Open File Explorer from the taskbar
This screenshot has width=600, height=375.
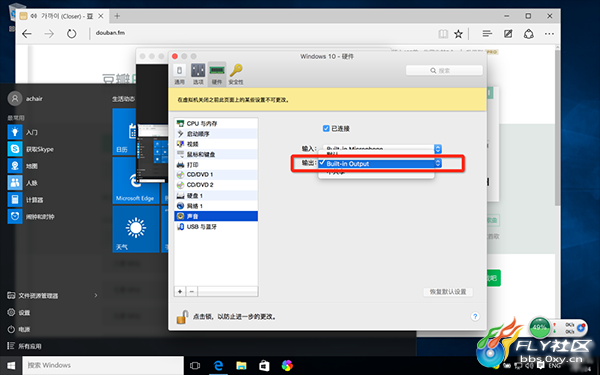241,365
